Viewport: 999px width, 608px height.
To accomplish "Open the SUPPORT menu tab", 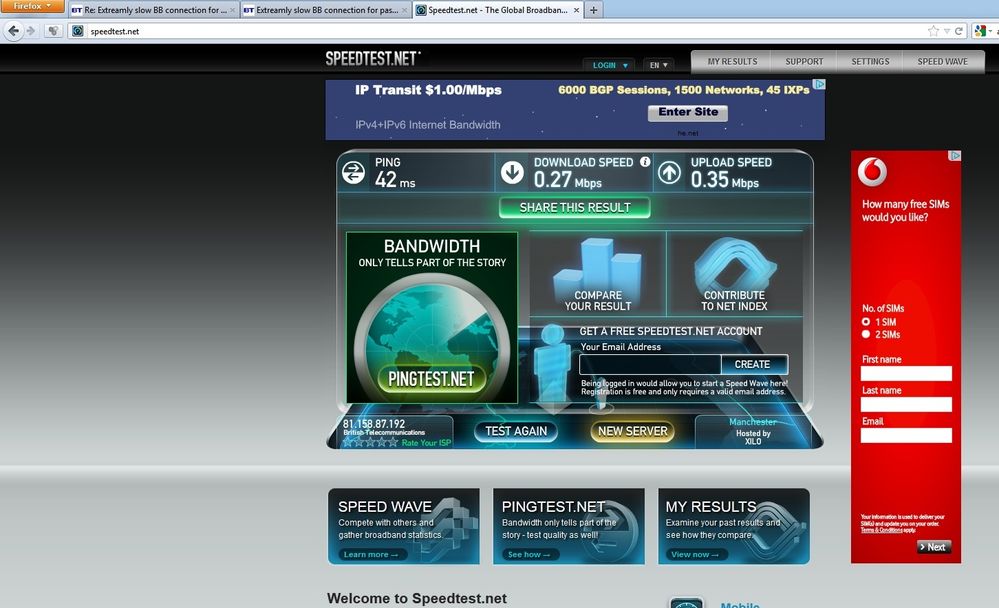I will (x=804, y=62).
